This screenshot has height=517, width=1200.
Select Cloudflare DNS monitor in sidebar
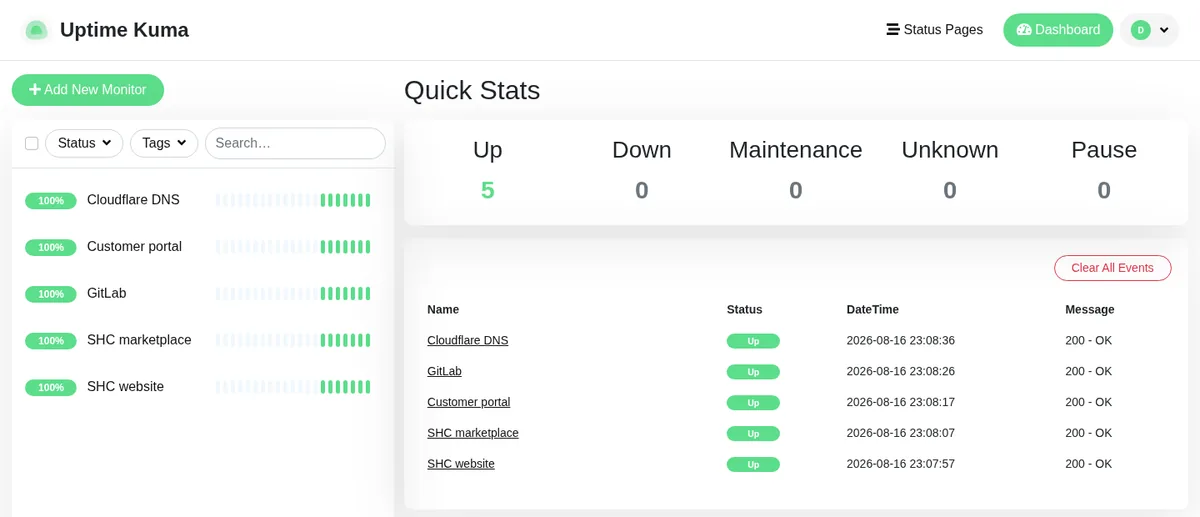click(x=203, y=200)
